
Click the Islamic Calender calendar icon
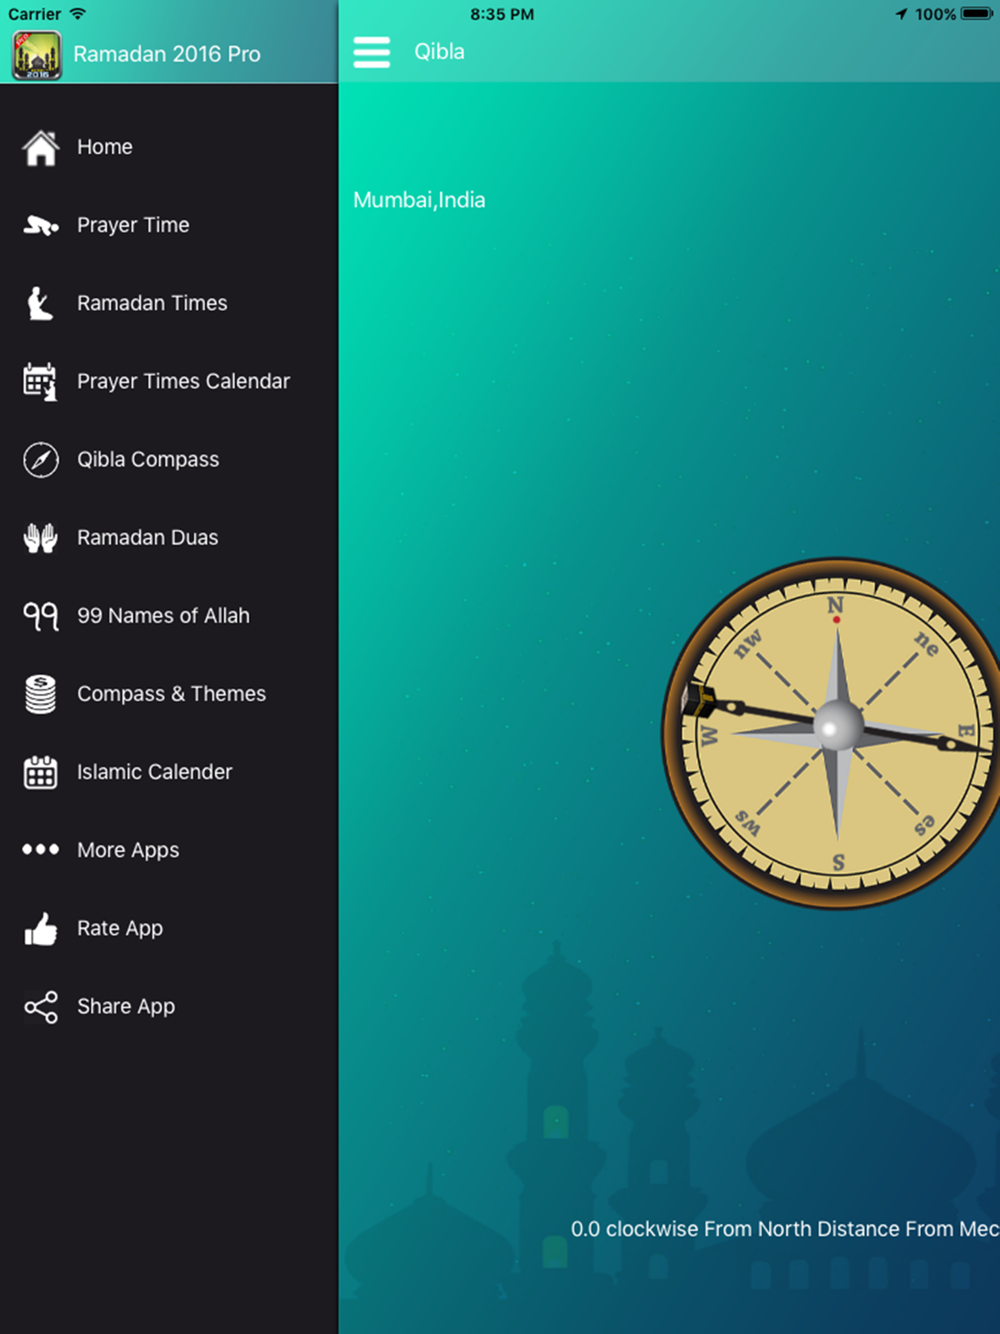(41, 772)
